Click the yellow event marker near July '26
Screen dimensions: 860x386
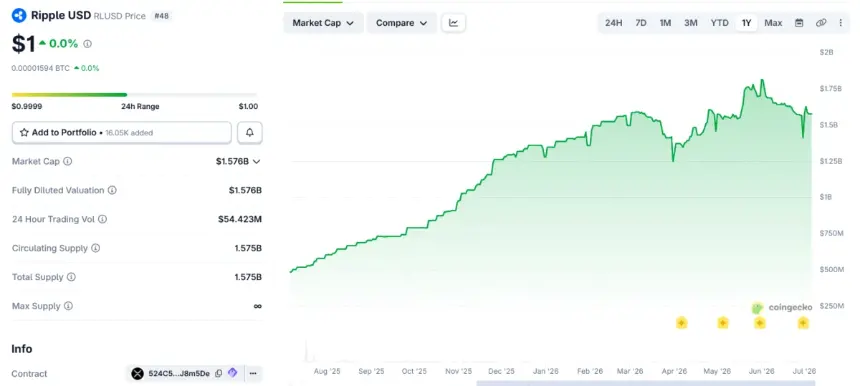coord(803,323)
